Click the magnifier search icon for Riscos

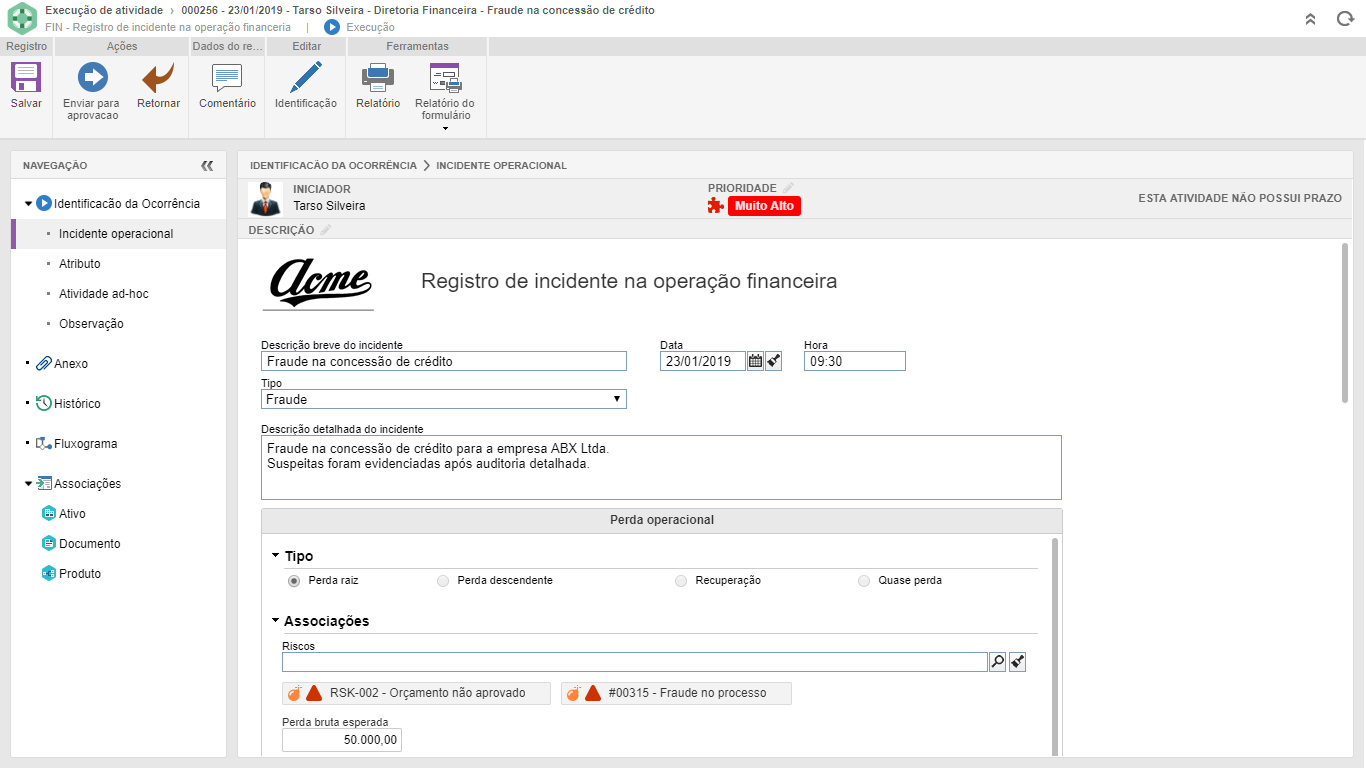(997, 662)
